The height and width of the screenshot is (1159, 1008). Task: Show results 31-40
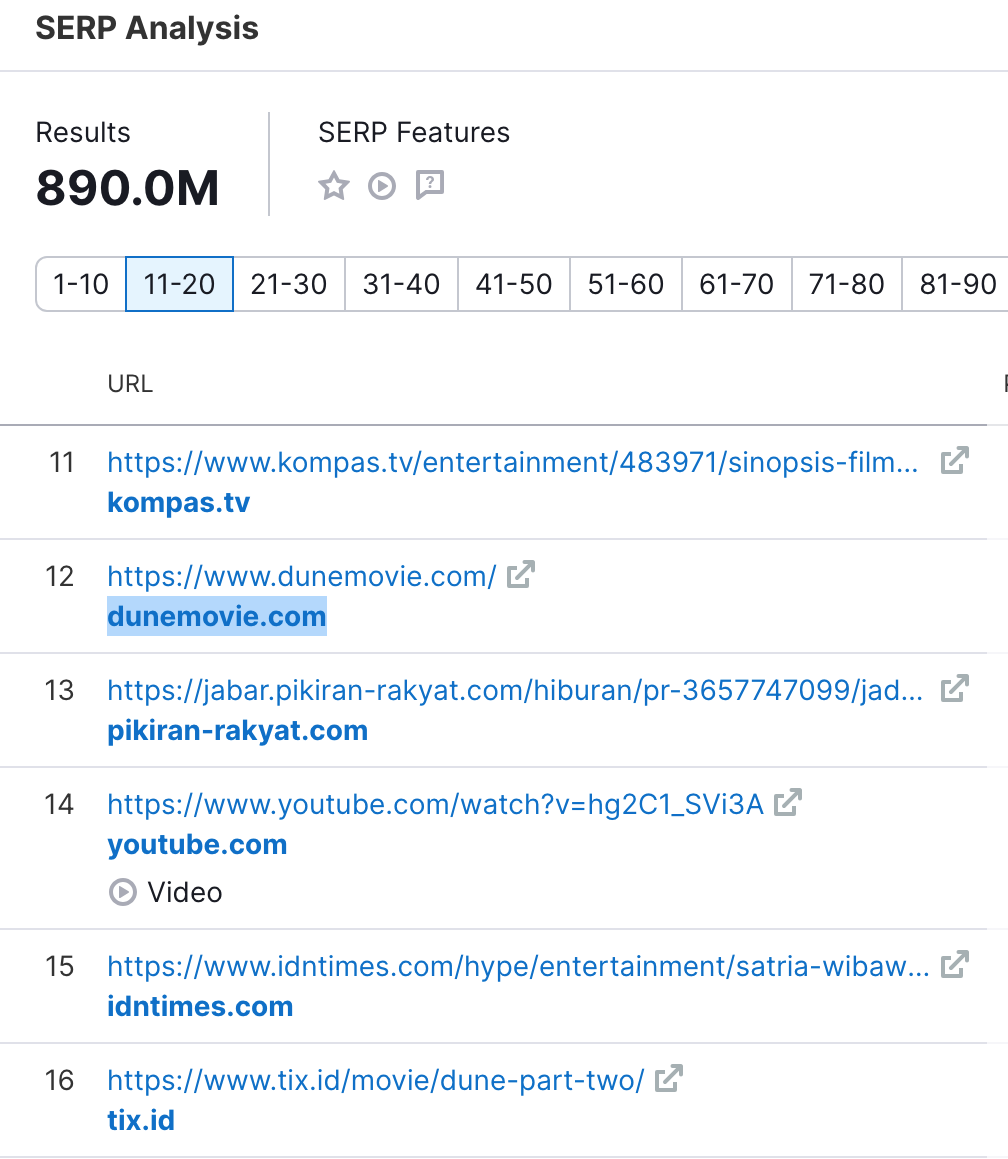[401, 284]
